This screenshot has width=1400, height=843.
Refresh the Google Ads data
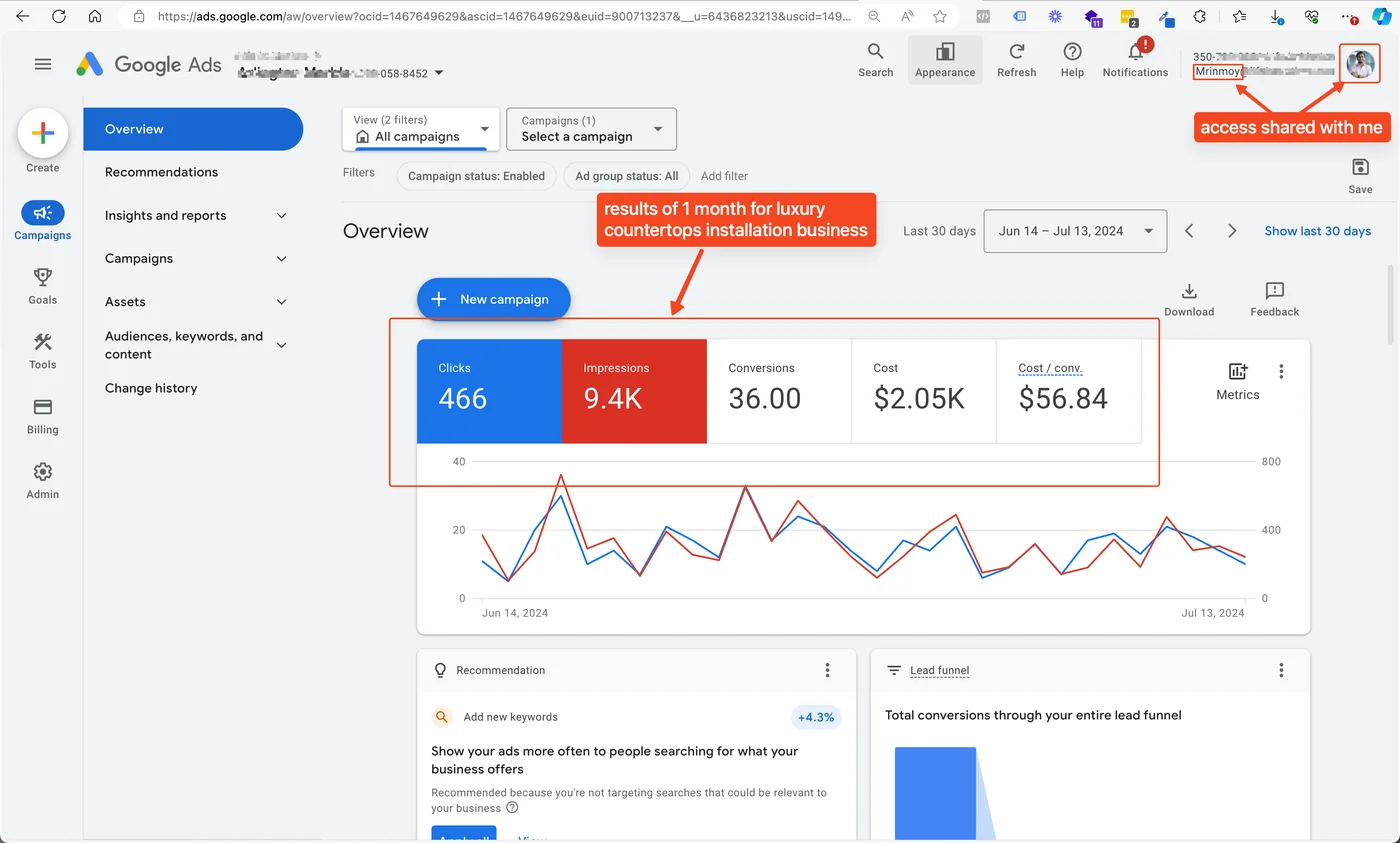(x=1017, y=58)
